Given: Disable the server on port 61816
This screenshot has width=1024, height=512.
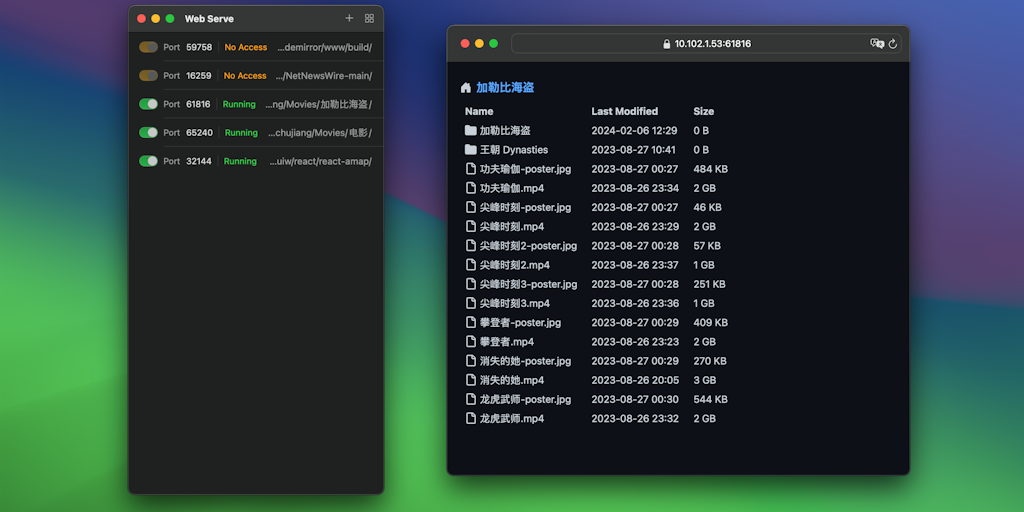Looking at the screenshot, I should pos(148,104).
